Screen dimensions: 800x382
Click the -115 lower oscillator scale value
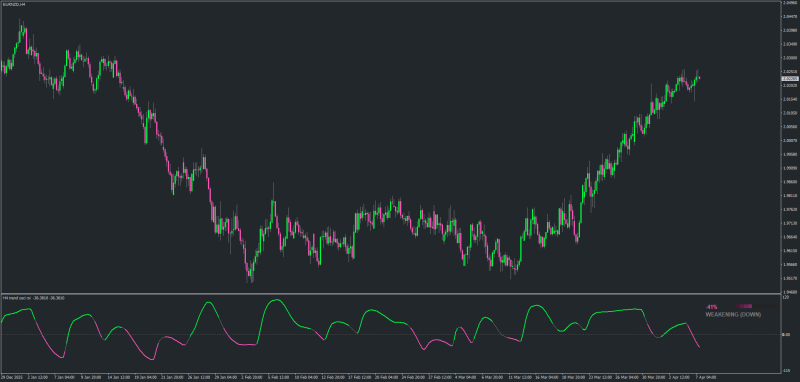click(x=785, y=370)
